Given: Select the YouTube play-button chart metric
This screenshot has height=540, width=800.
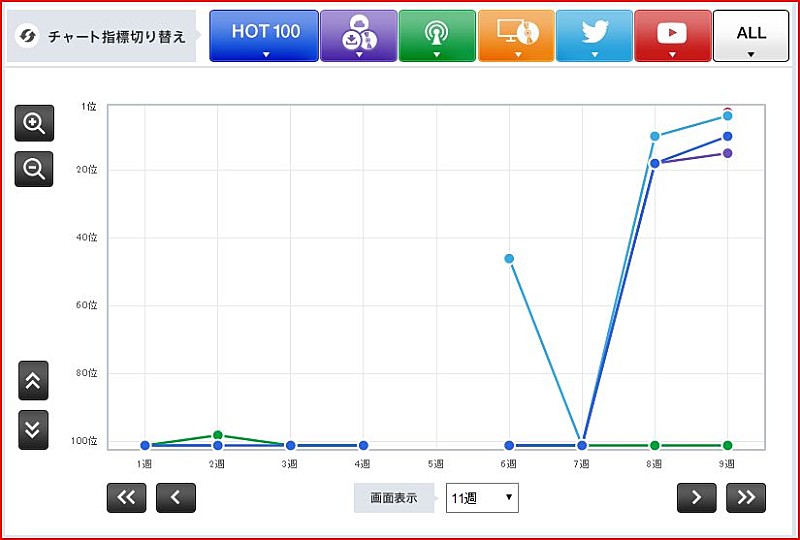Looking at the screenshot, I should [672, 36].
